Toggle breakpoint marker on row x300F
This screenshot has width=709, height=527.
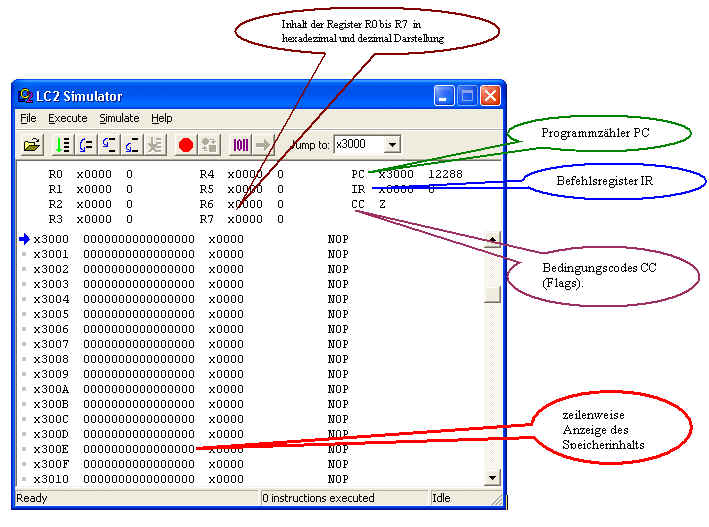coord(24,464)
